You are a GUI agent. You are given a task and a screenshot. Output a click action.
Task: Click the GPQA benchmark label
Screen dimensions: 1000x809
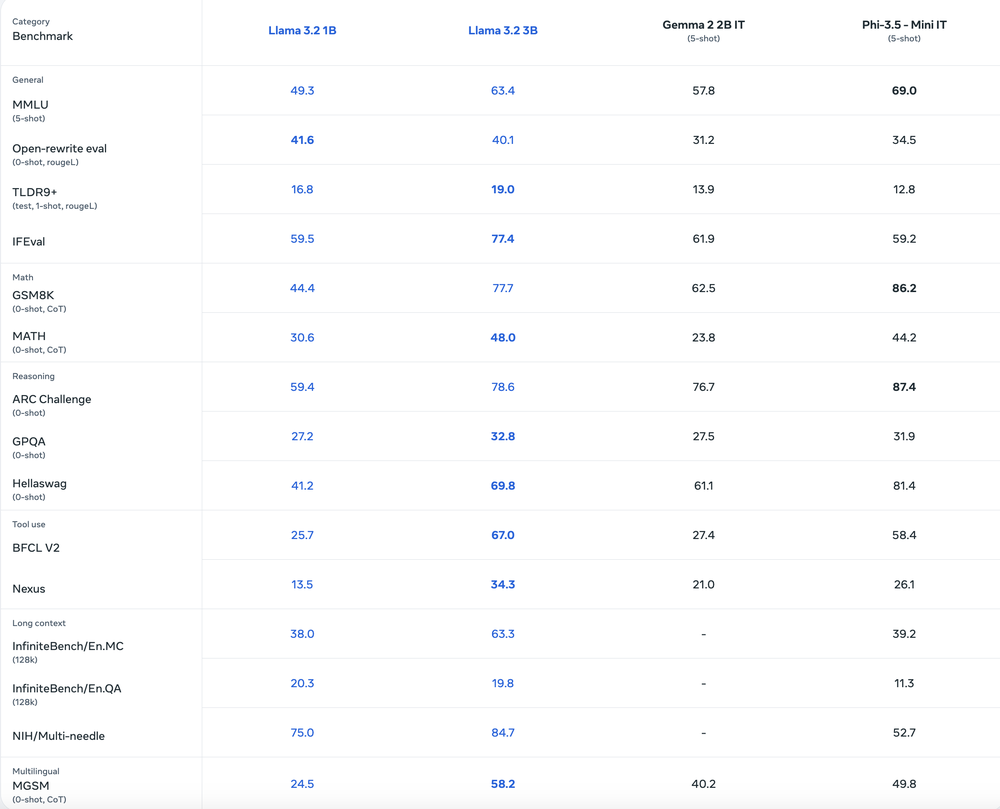(29, 441)
